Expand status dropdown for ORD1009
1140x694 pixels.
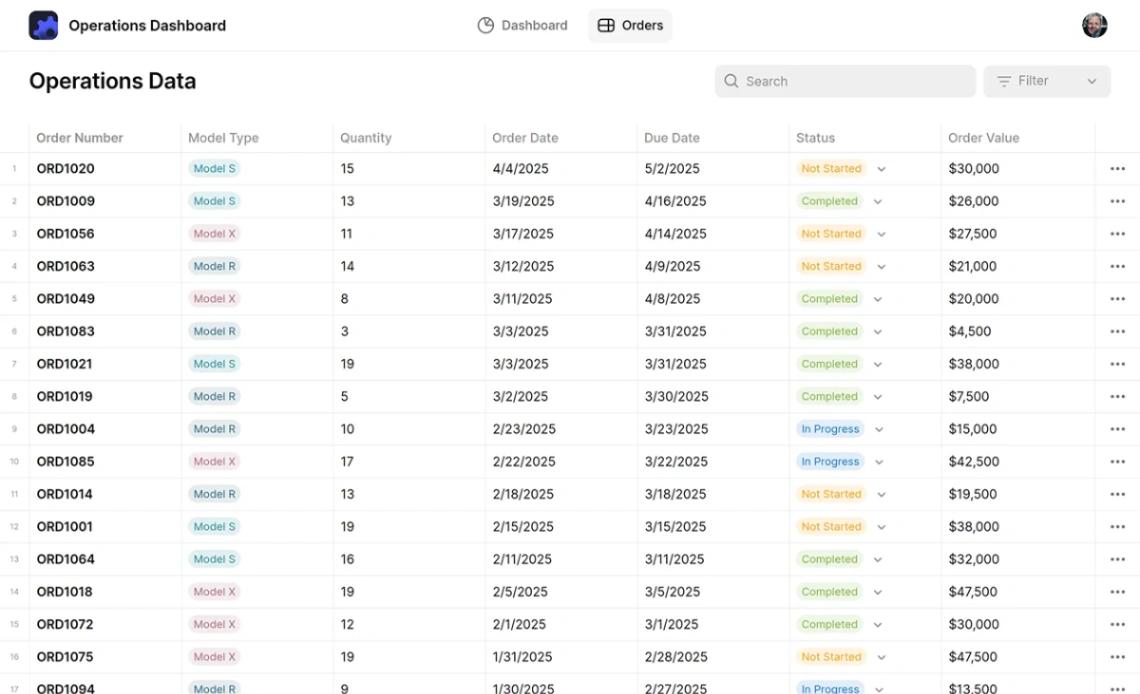878,202
